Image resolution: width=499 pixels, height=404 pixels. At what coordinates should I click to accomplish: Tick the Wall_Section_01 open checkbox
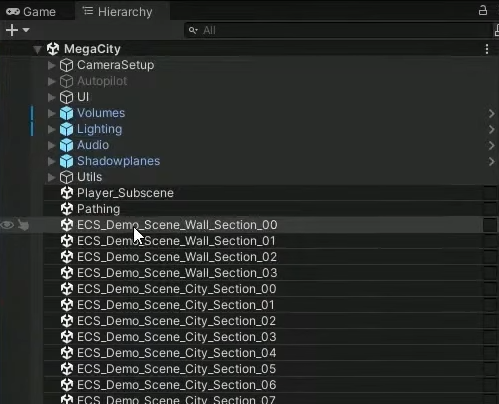click(490, 241)
